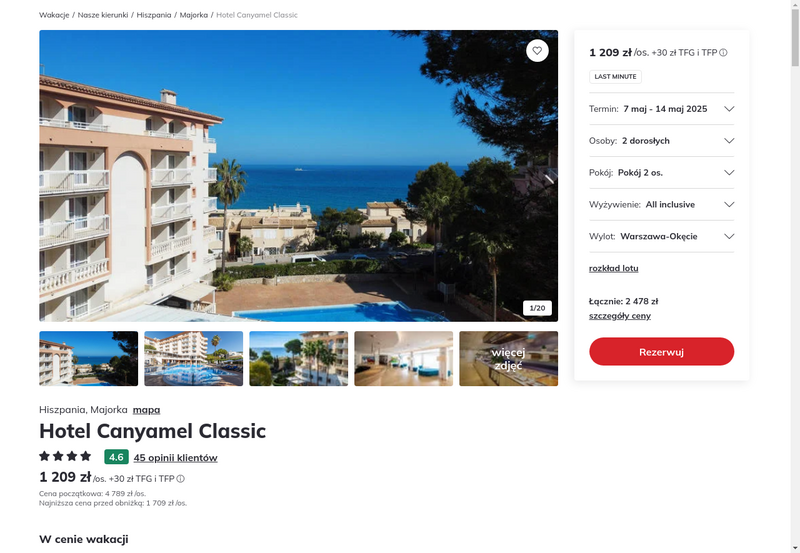Go to Hiszpania in breadcrumb
Viewport: 800px width, 553px height.
pos(154,15)
